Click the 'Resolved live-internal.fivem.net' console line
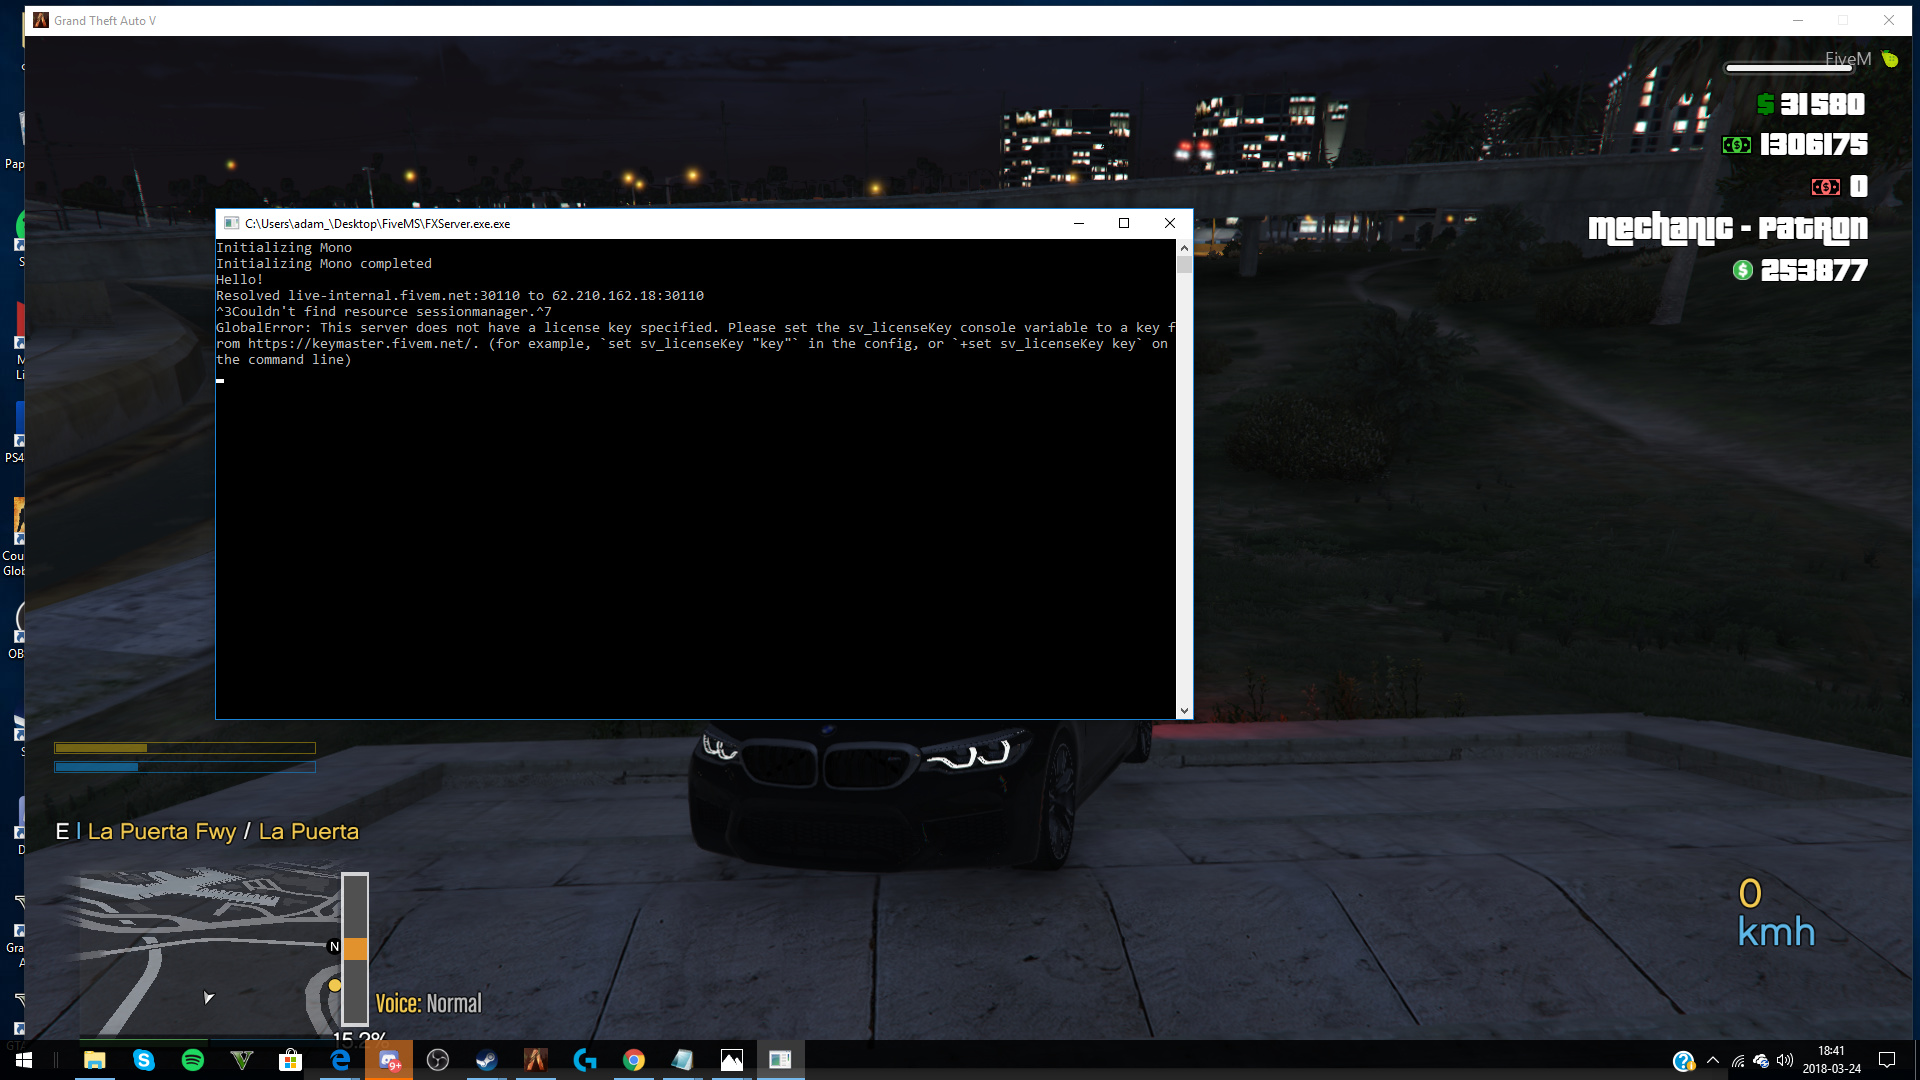The image size is (1920, 1080). coord(460,296)
